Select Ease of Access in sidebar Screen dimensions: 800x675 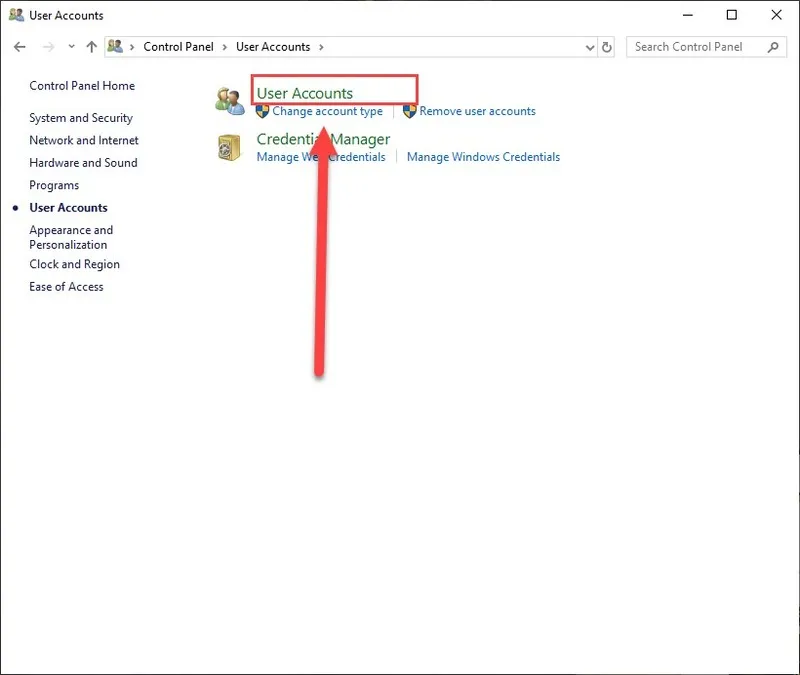[66, 287]
